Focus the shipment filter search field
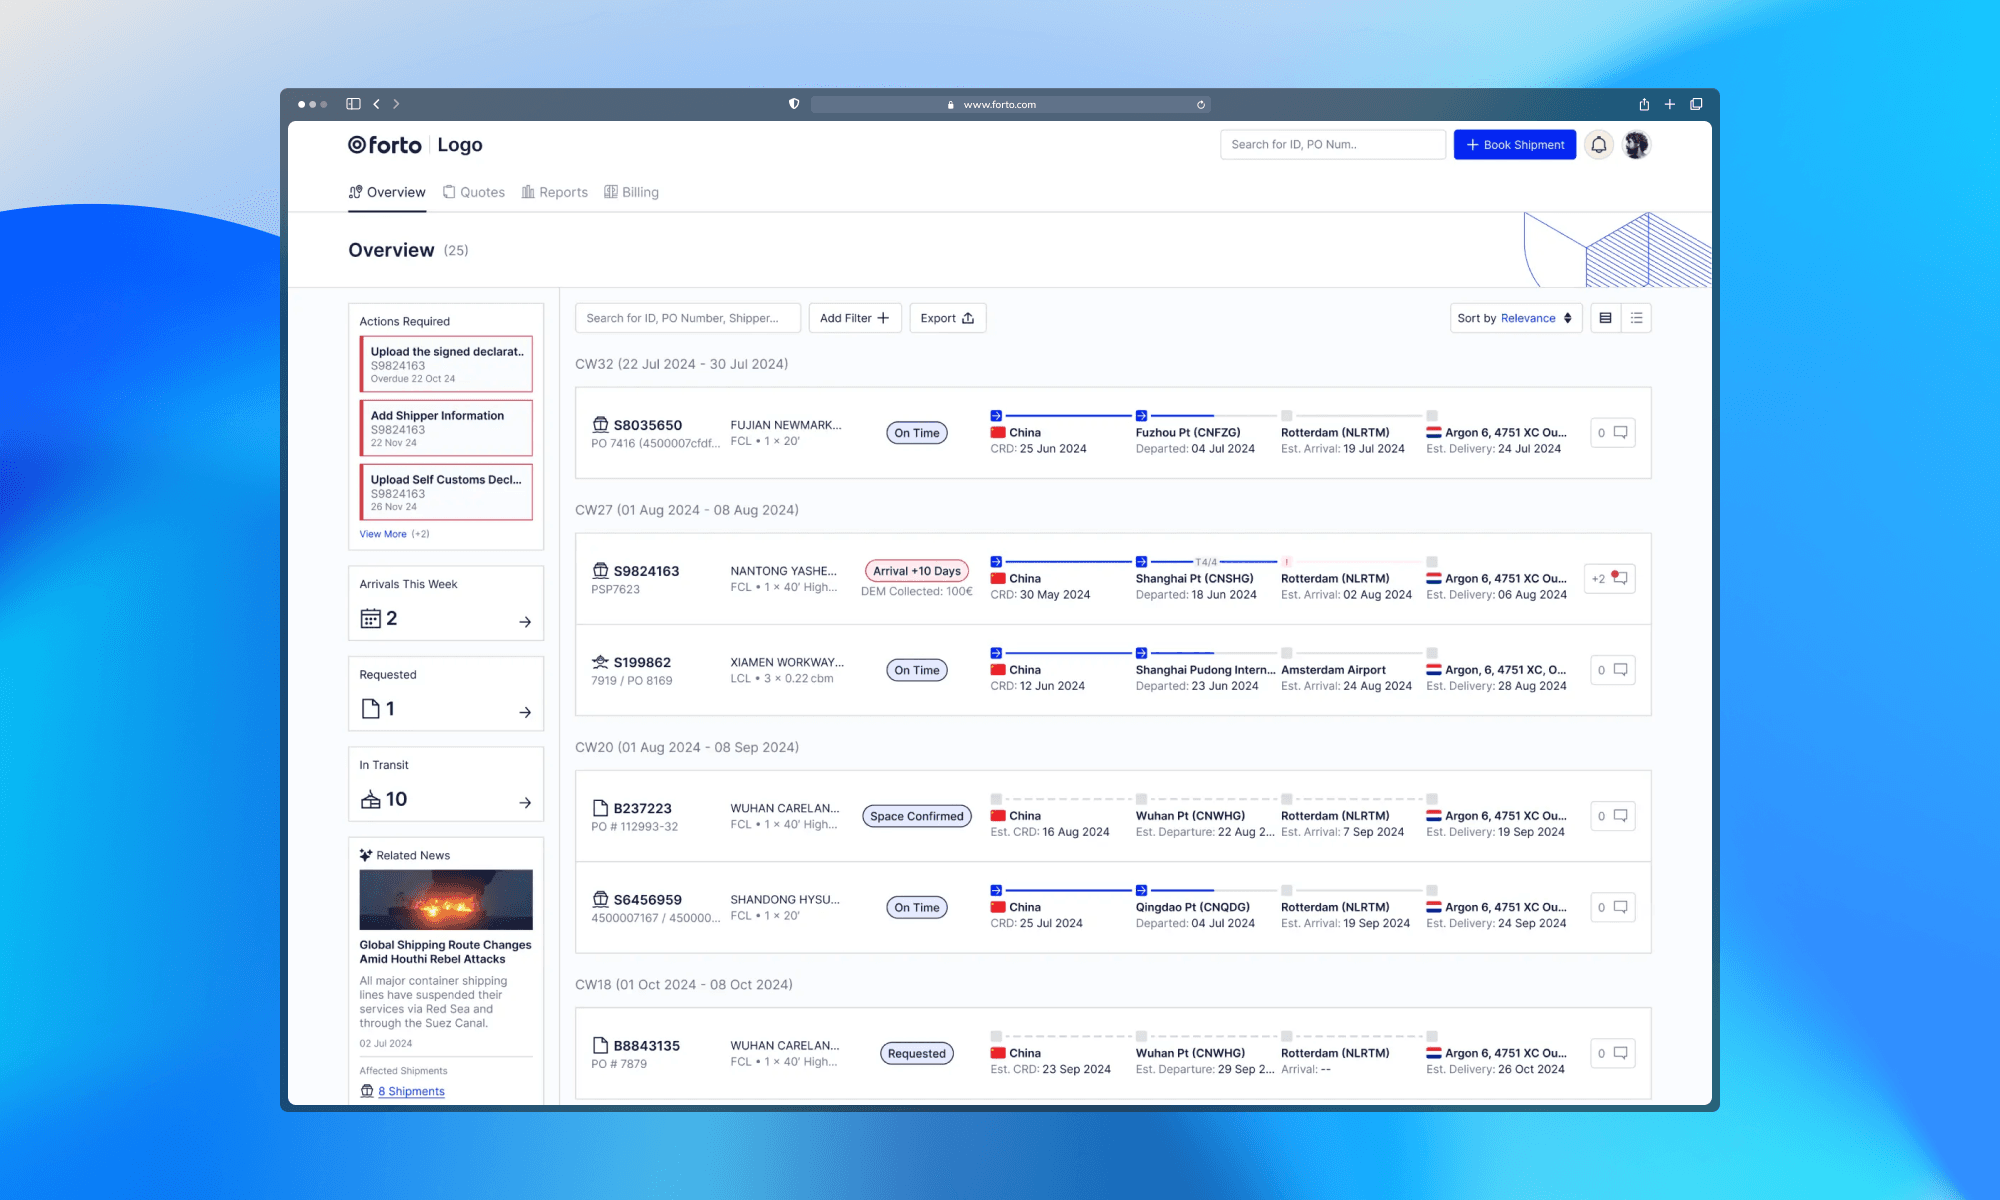 click(x=687, y=318)
